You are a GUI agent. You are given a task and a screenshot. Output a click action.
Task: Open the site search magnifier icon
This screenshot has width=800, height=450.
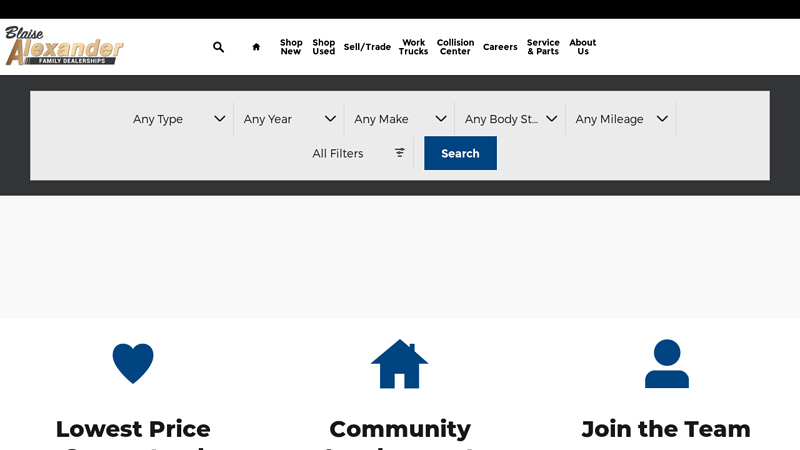(x=218, y=47)
